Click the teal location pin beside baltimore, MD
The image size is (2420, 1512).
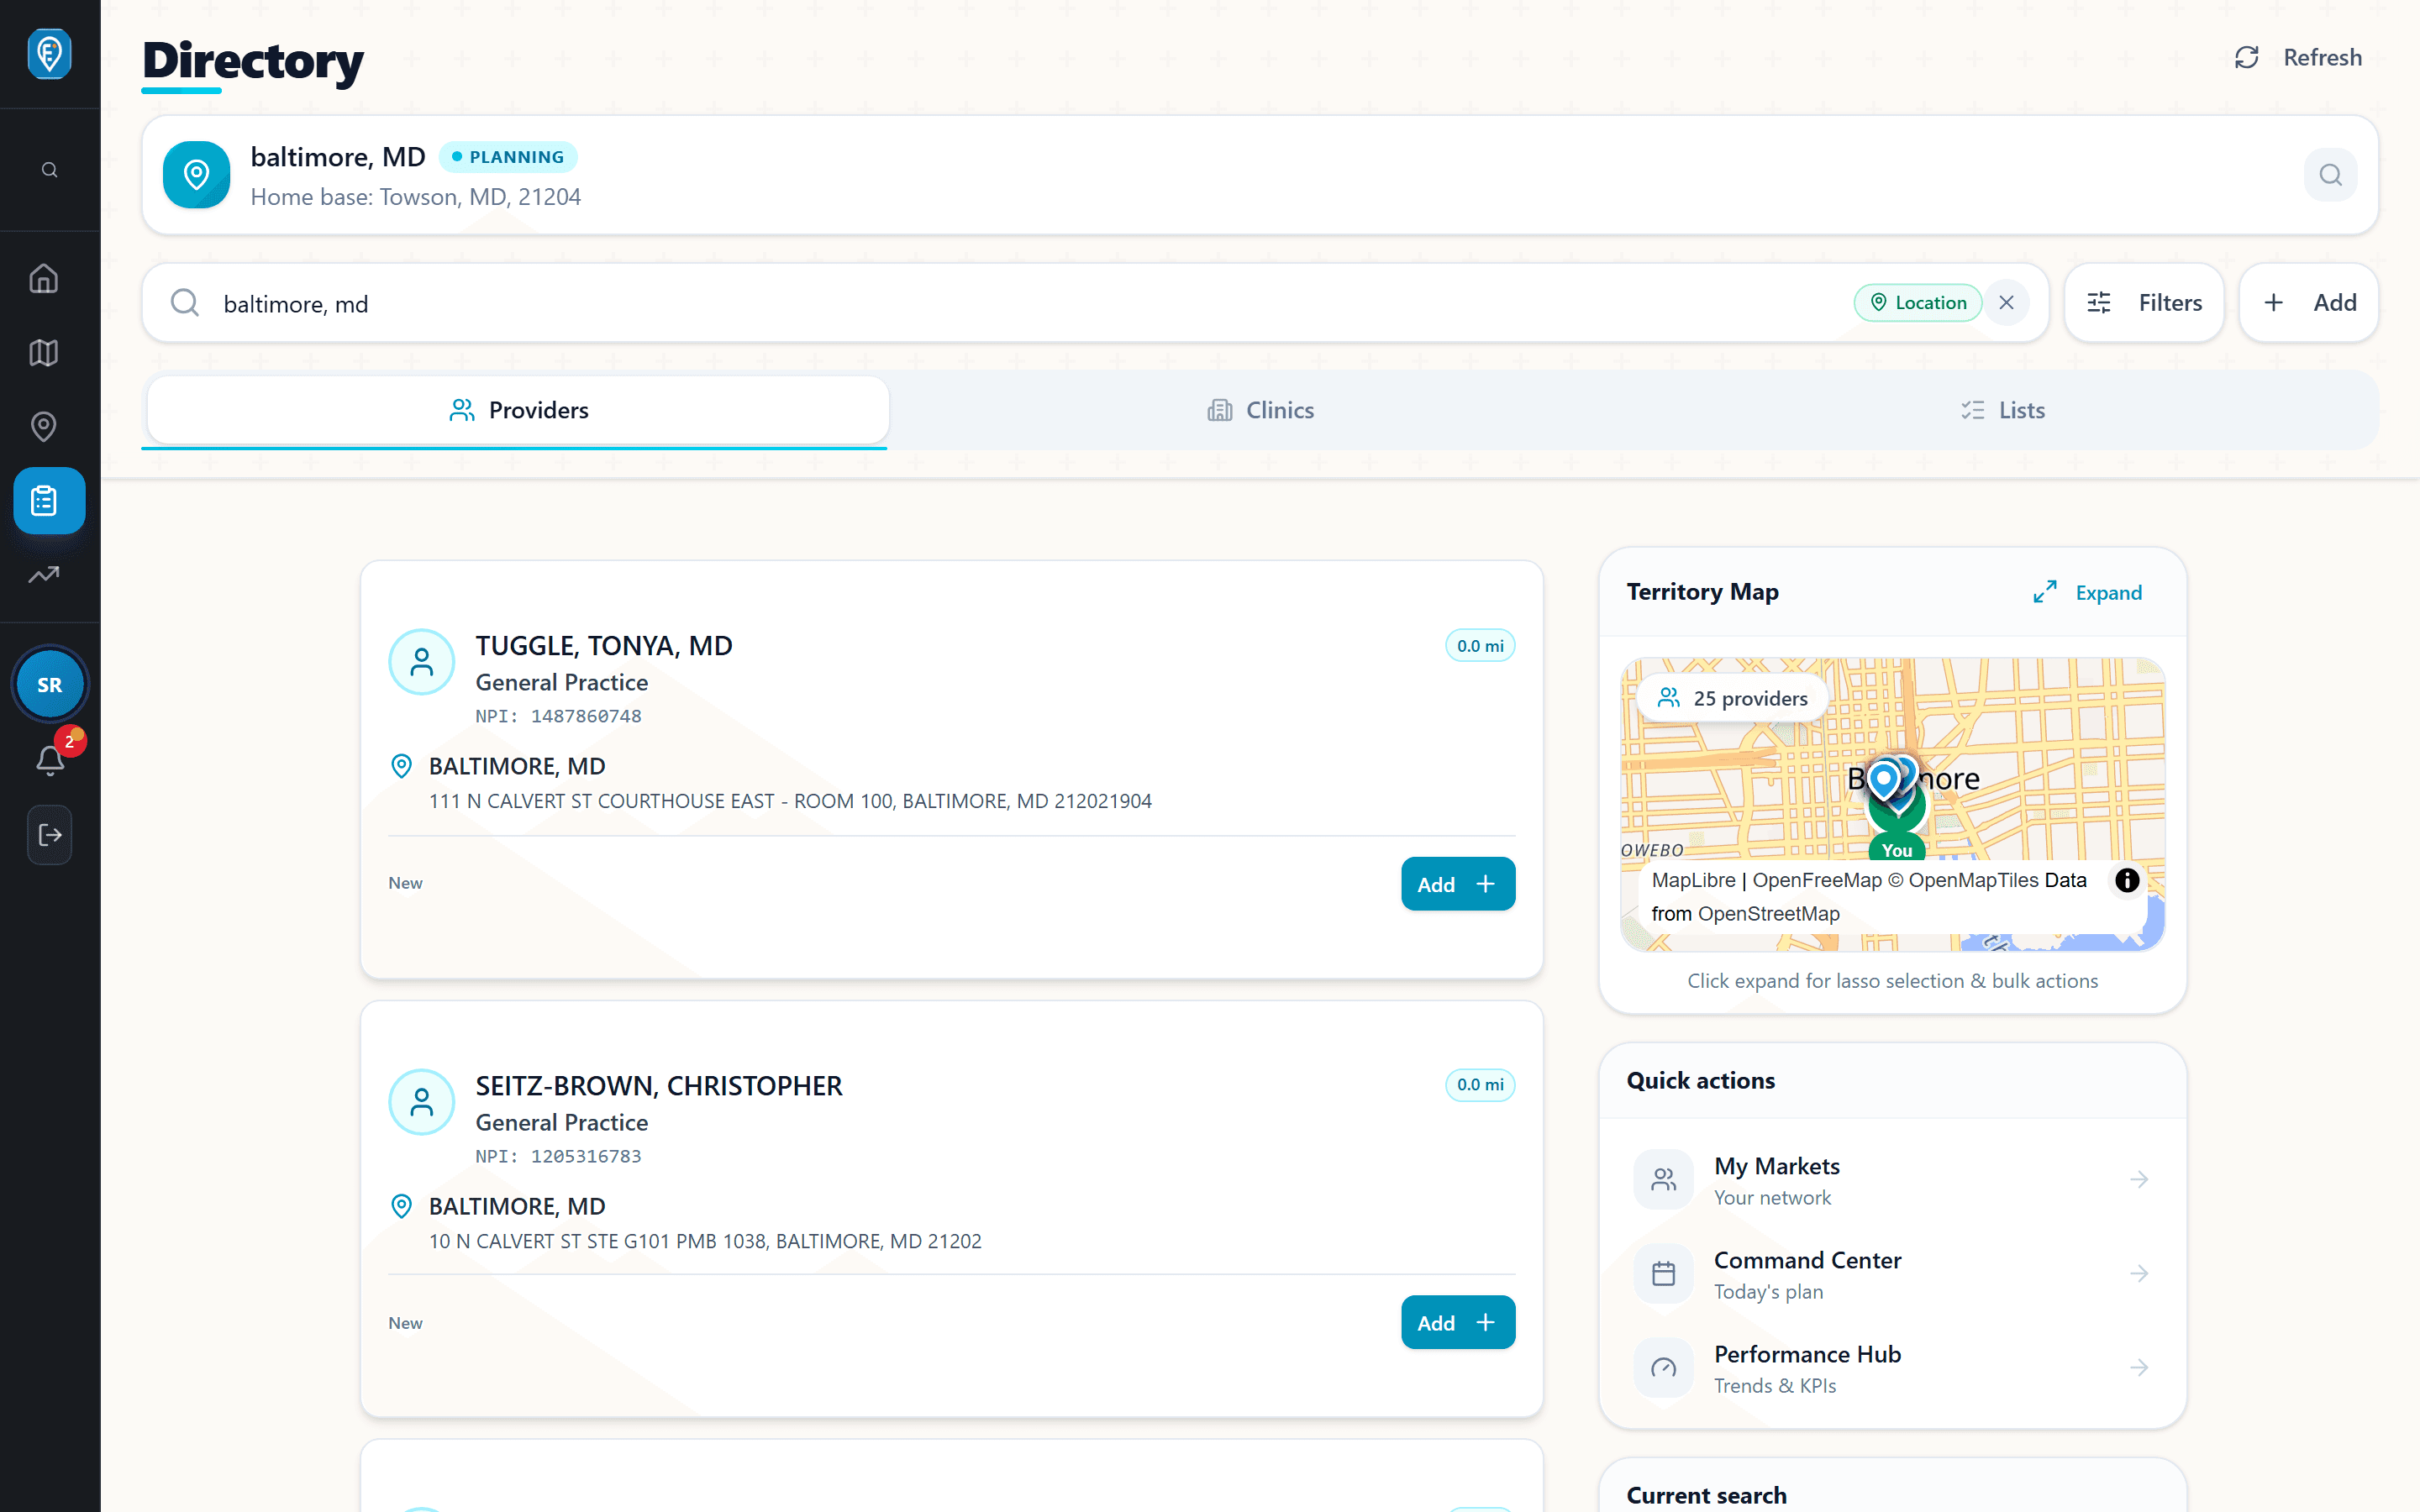tap(196, 175)
